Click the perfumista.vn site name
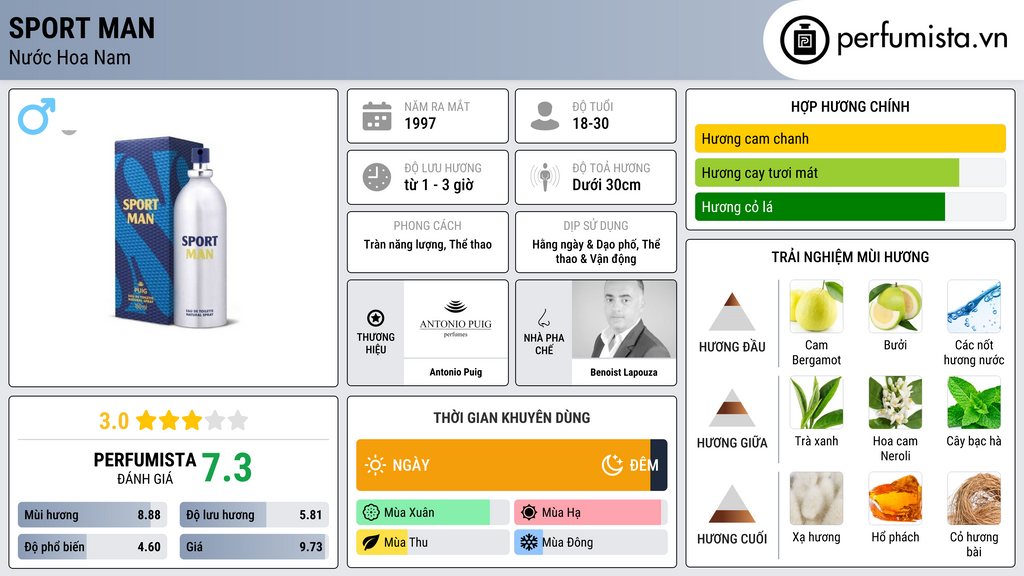The height and width of the screenshot is (576, 1024). (922, 39)
